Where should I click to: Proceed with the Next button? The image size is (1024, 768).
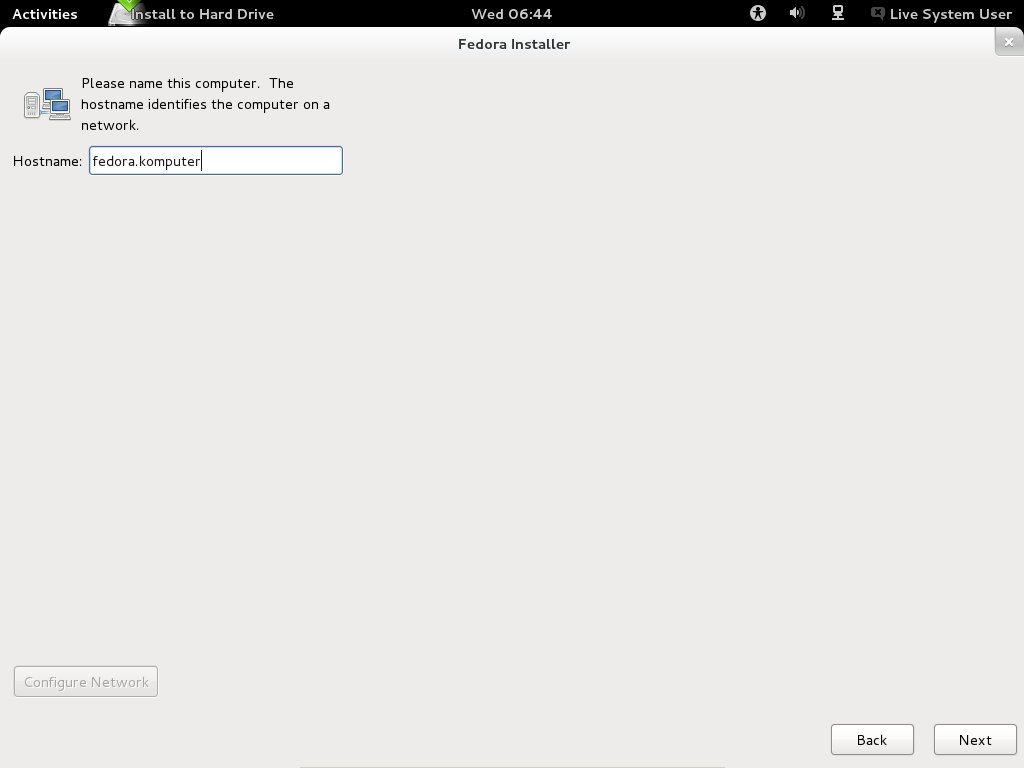pos(975,740)
